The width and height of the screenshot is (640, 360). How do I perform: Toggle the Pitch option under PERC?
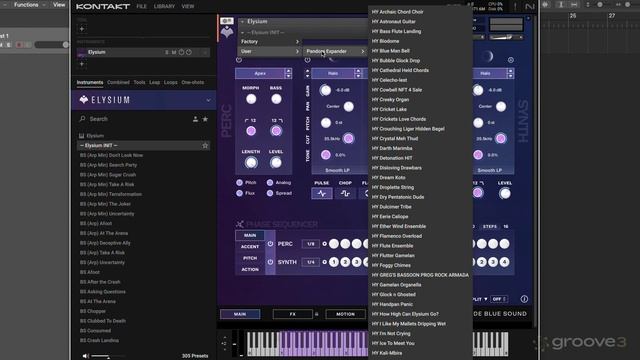pos(240,182)
